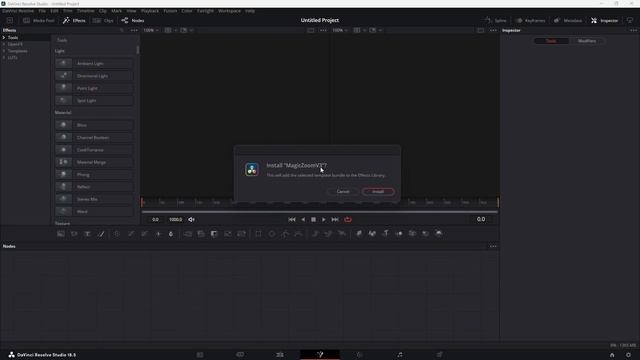Screen dimensions: 640x360
Task: Add a Merge node from the toolbar
Action: pos(188,234)
